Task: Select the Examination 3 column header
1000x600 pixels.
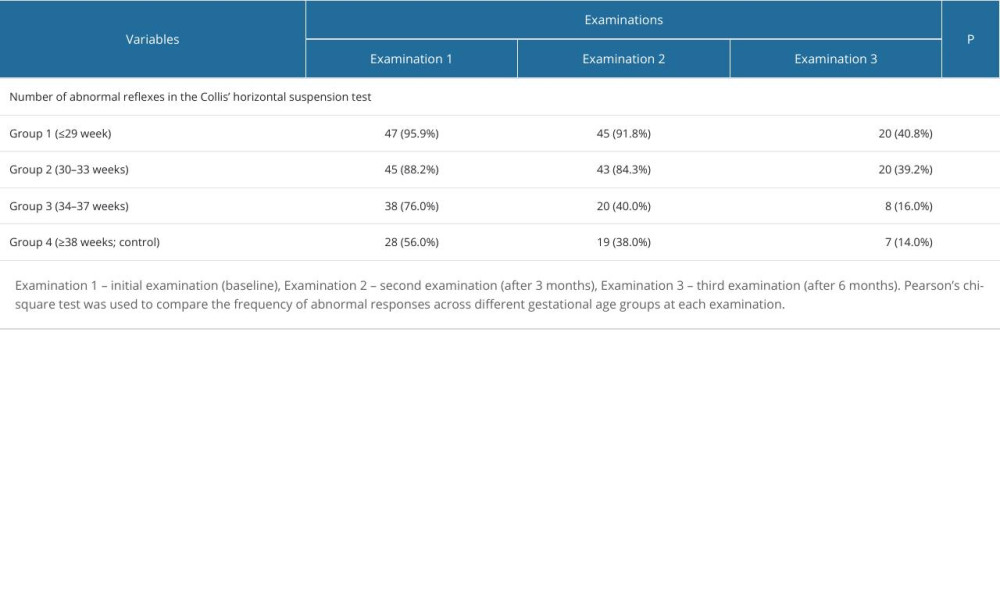Action: coord(835,59)
